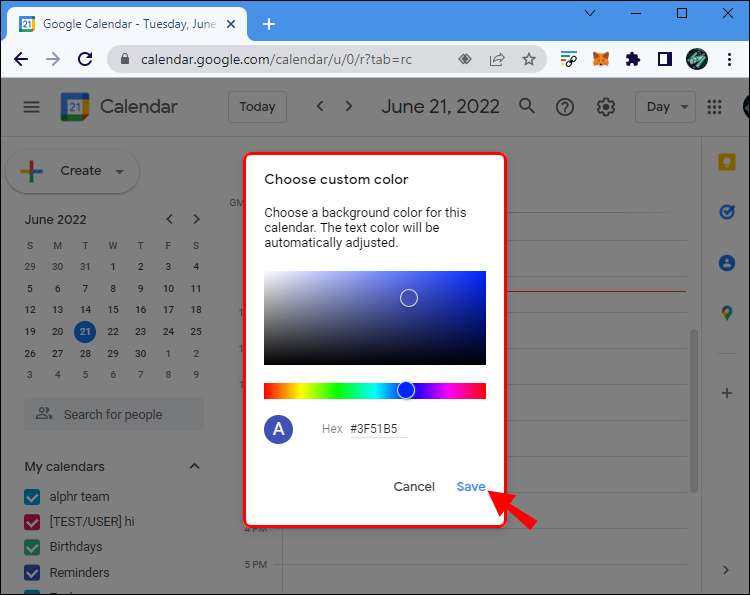Click Save in the custom color dialog
750x595 pixels.
[x=471, y=486]
